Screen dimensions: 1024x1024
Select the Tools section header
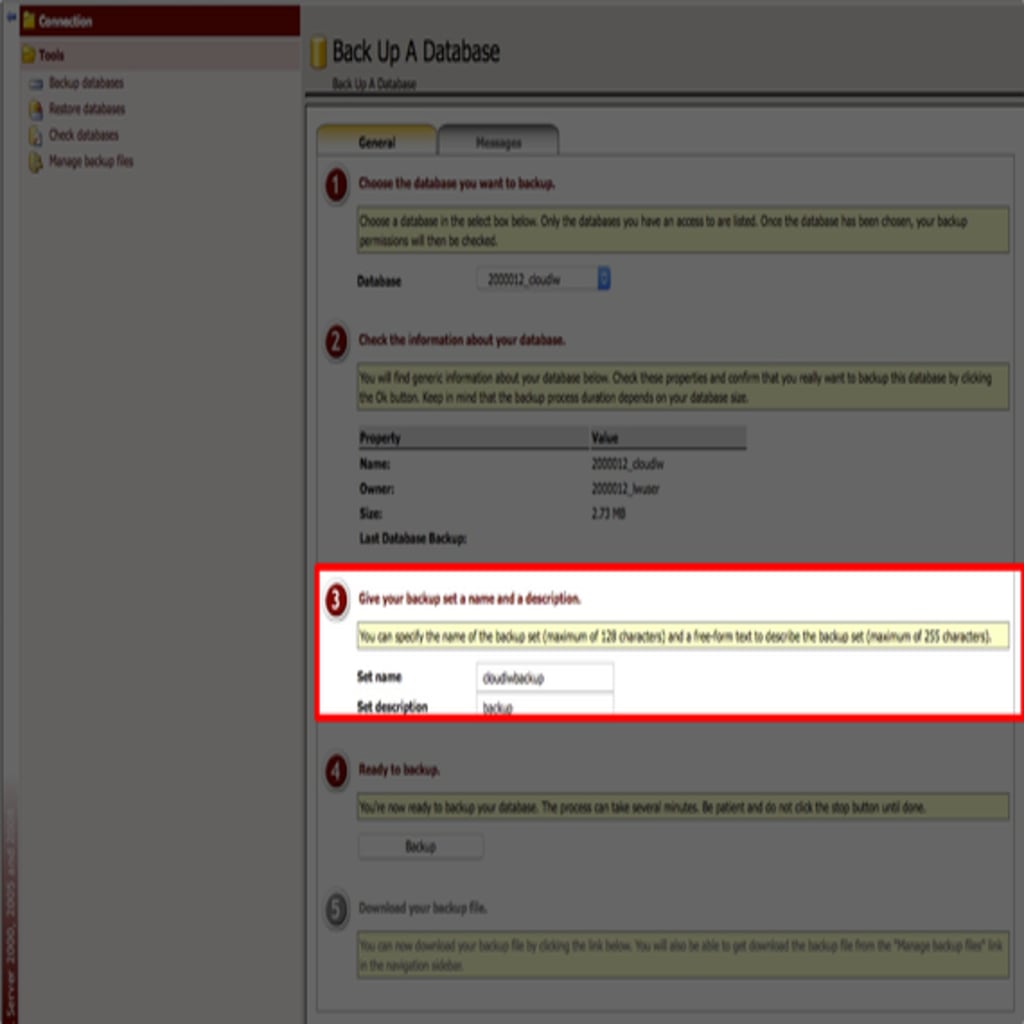point(159,55)
